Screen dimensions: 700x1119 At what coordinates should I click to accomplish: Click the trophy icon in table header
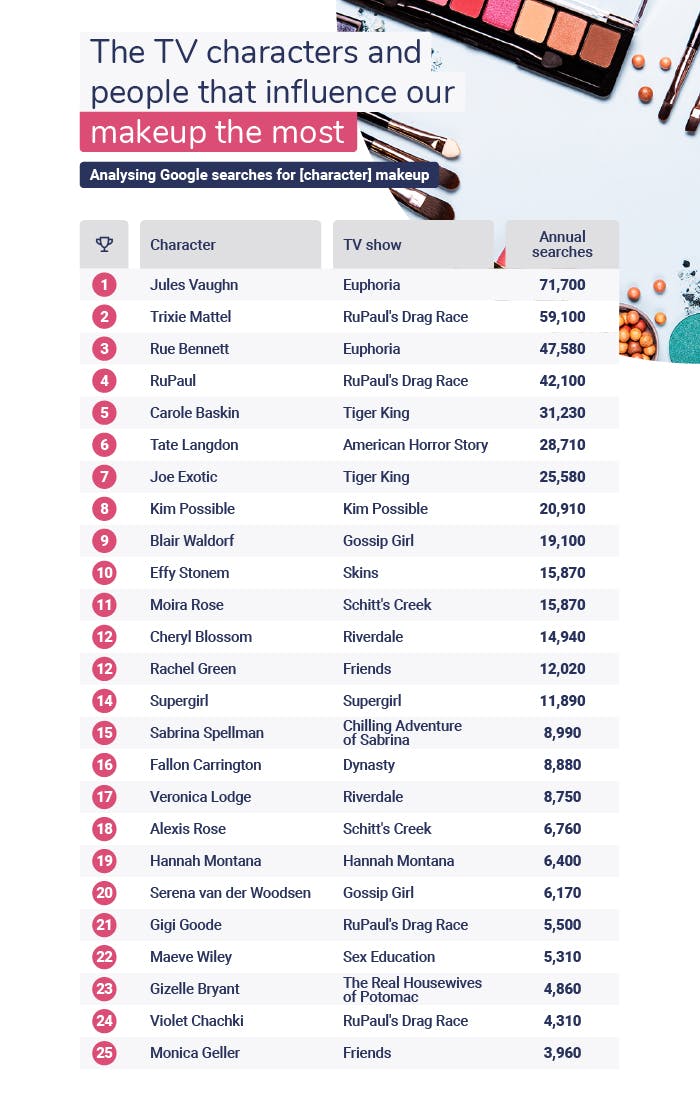click(x=104, y=244)
